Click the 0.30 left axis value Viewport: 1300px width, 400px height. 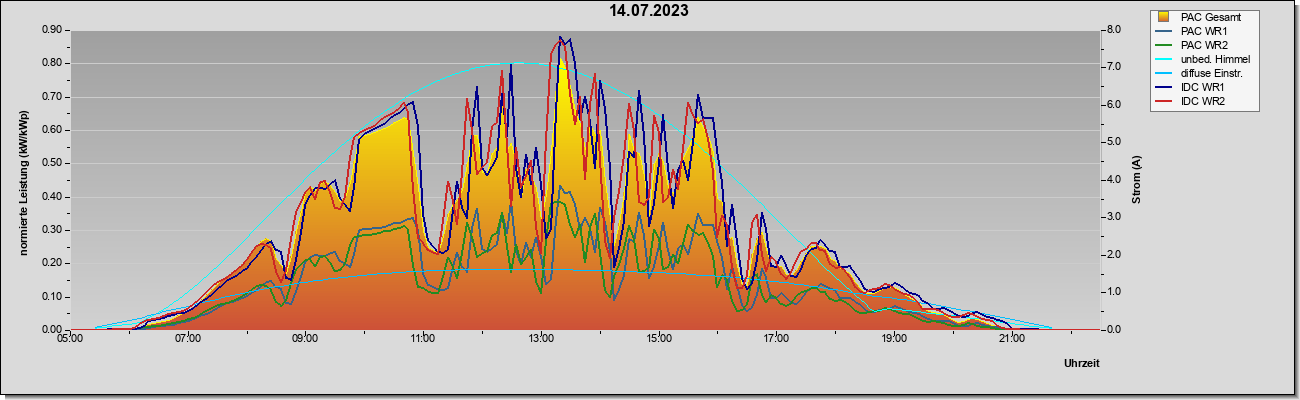[x=51, y=230]
